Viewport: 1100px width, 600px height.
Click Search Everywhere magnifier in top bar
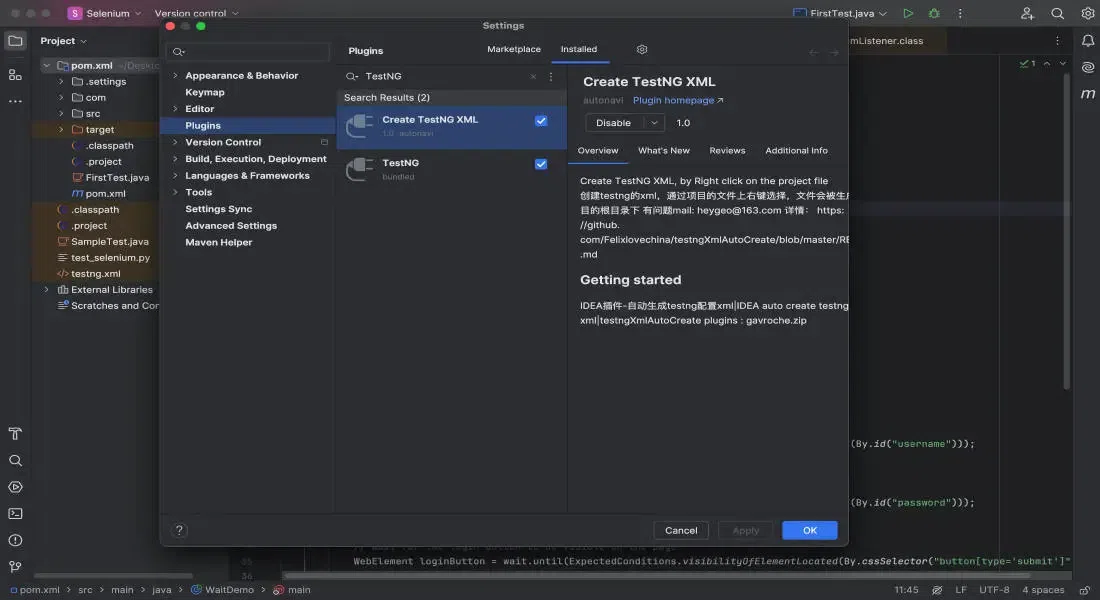1057,13
